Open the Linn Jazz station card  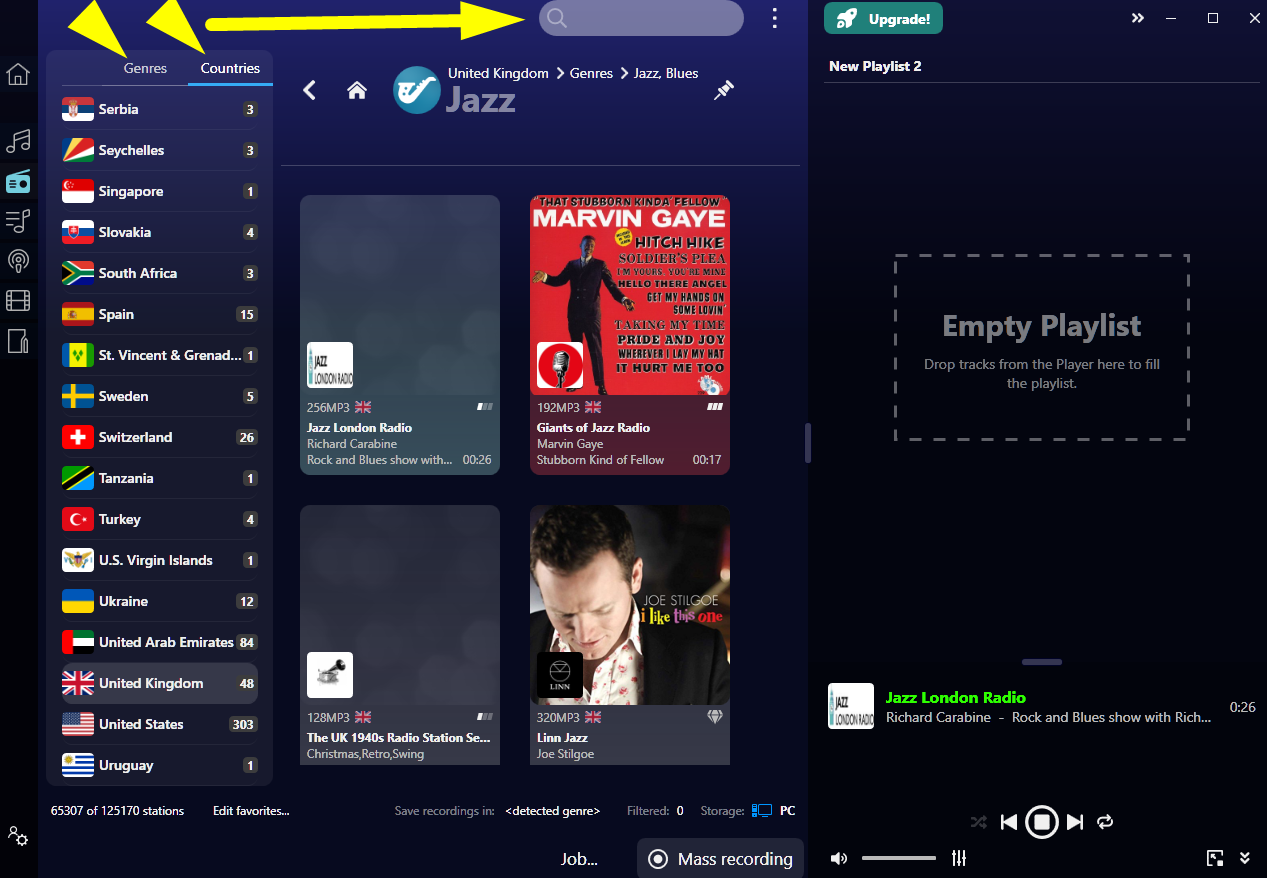pos(630,635)
